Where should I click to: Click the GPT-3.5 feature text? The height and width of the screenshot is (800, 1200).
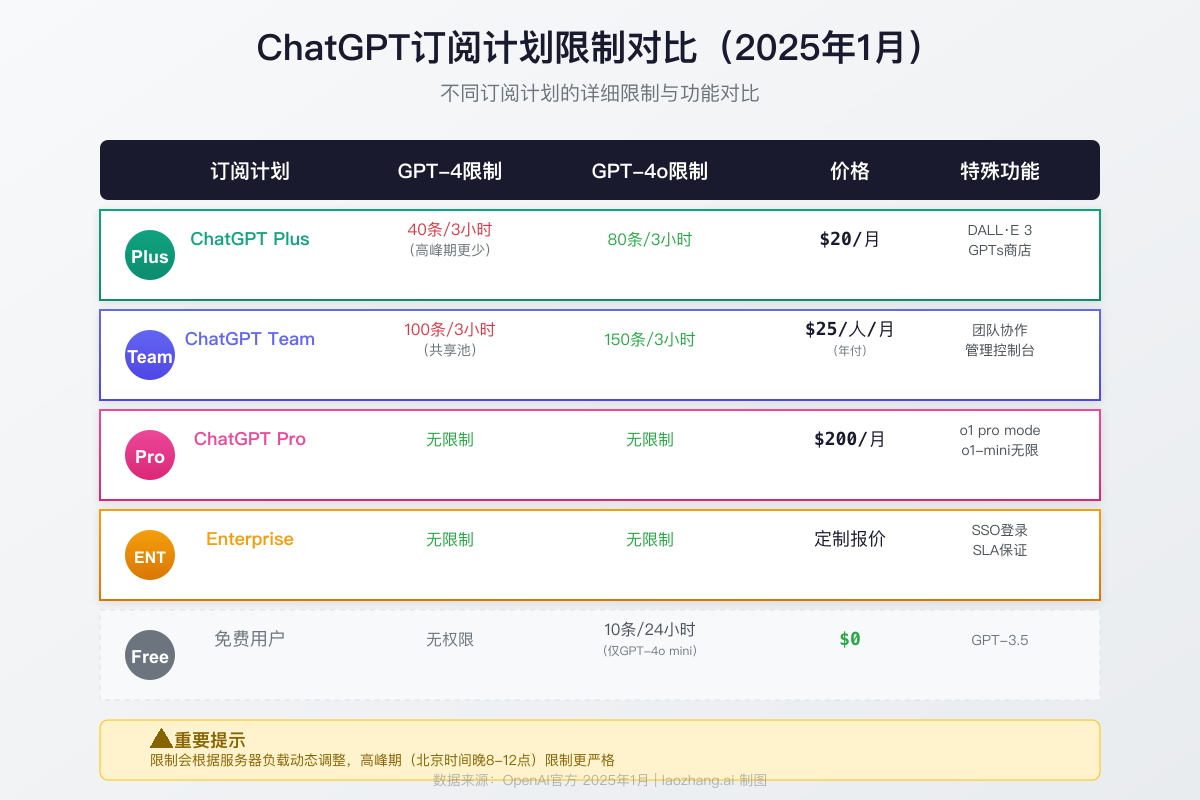(x=1000, y=640)
